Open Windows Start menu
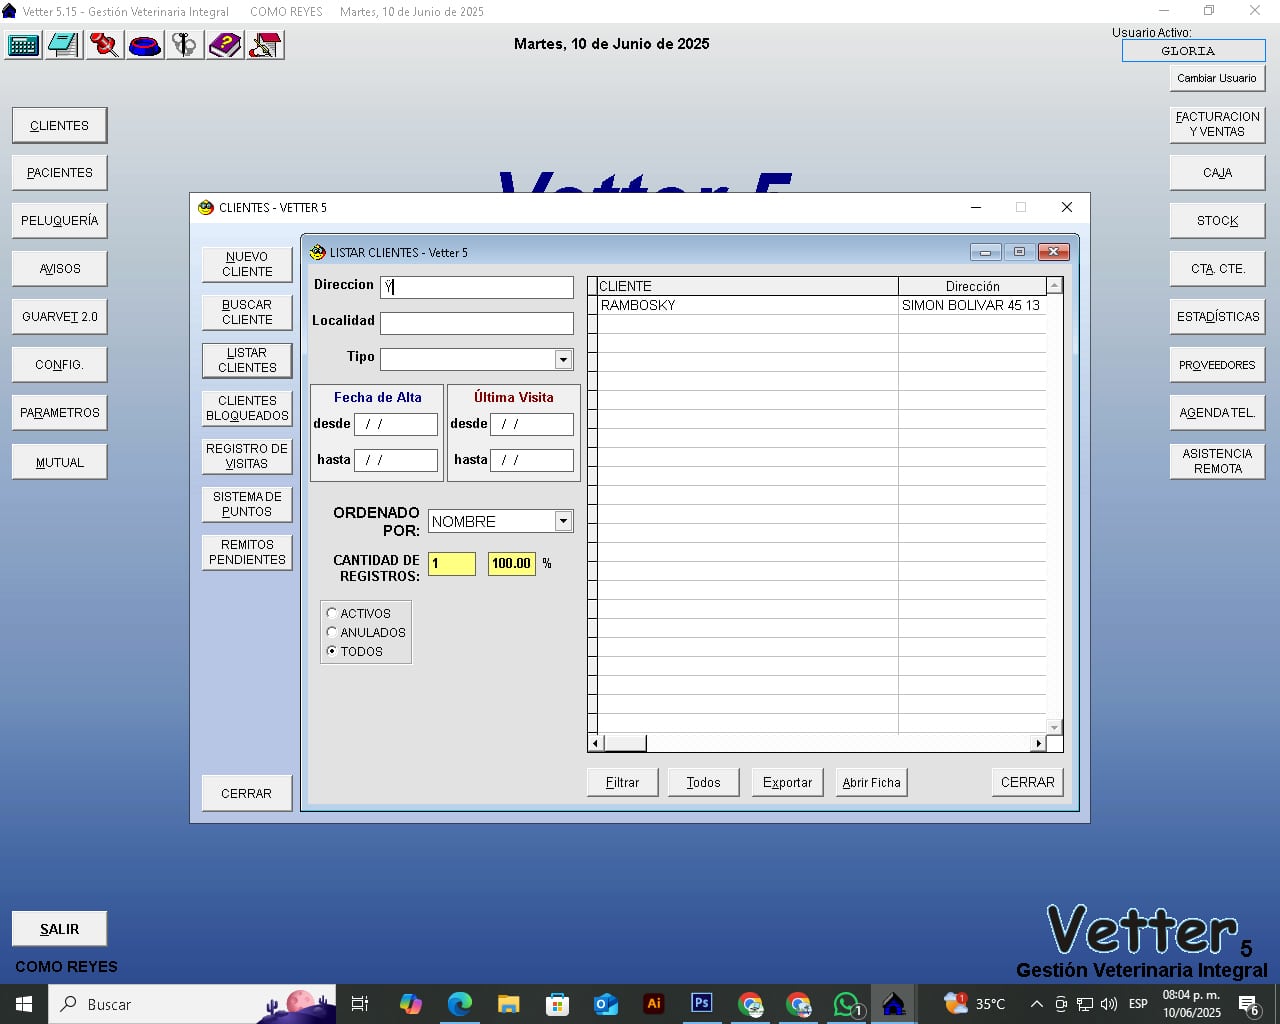This screenshot has width=1280, height=1024. pos(24,1004)
